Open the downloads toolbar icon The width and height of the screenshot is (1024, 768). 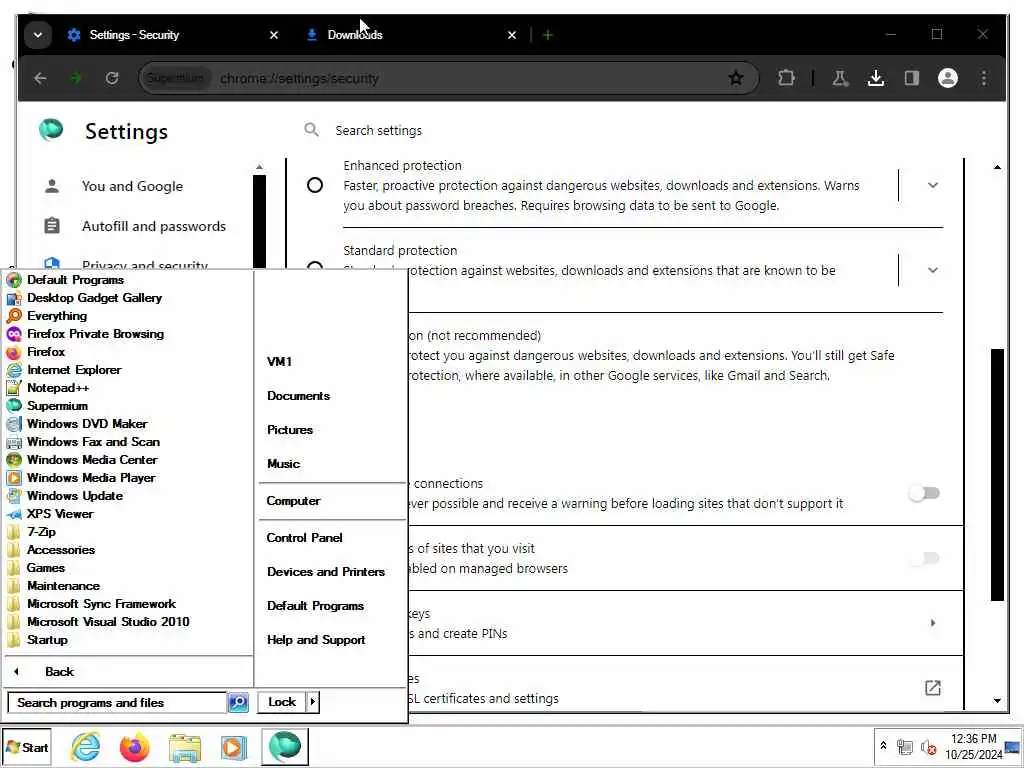click(876, 78)
